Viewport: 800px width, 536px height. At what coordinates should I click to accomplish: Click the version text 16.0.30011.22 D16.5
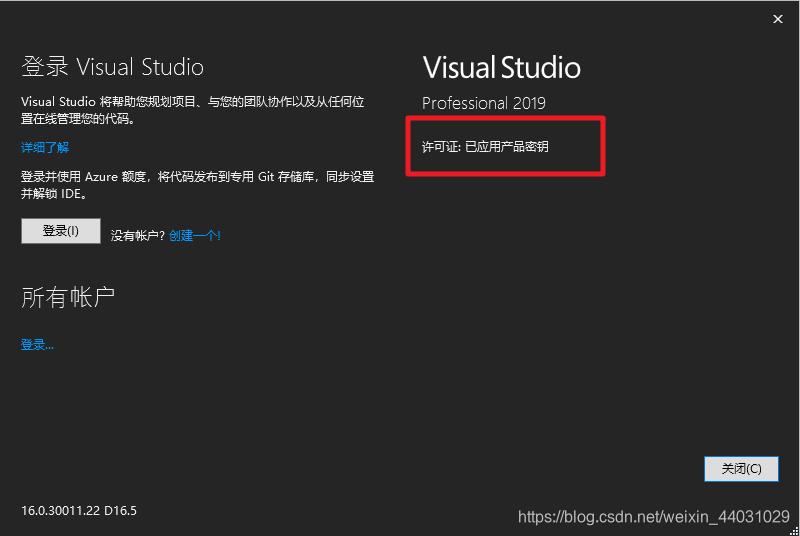pyautogui.click(x=79, y=511)
